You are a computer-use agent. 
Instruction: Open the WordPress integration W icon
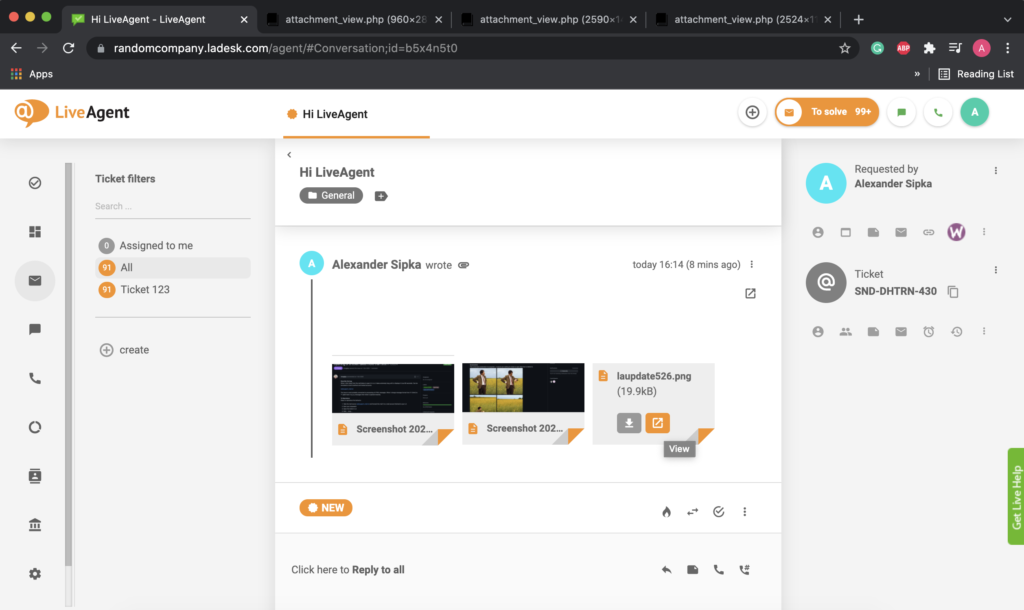pyautogui.click(x=956, y=231)
